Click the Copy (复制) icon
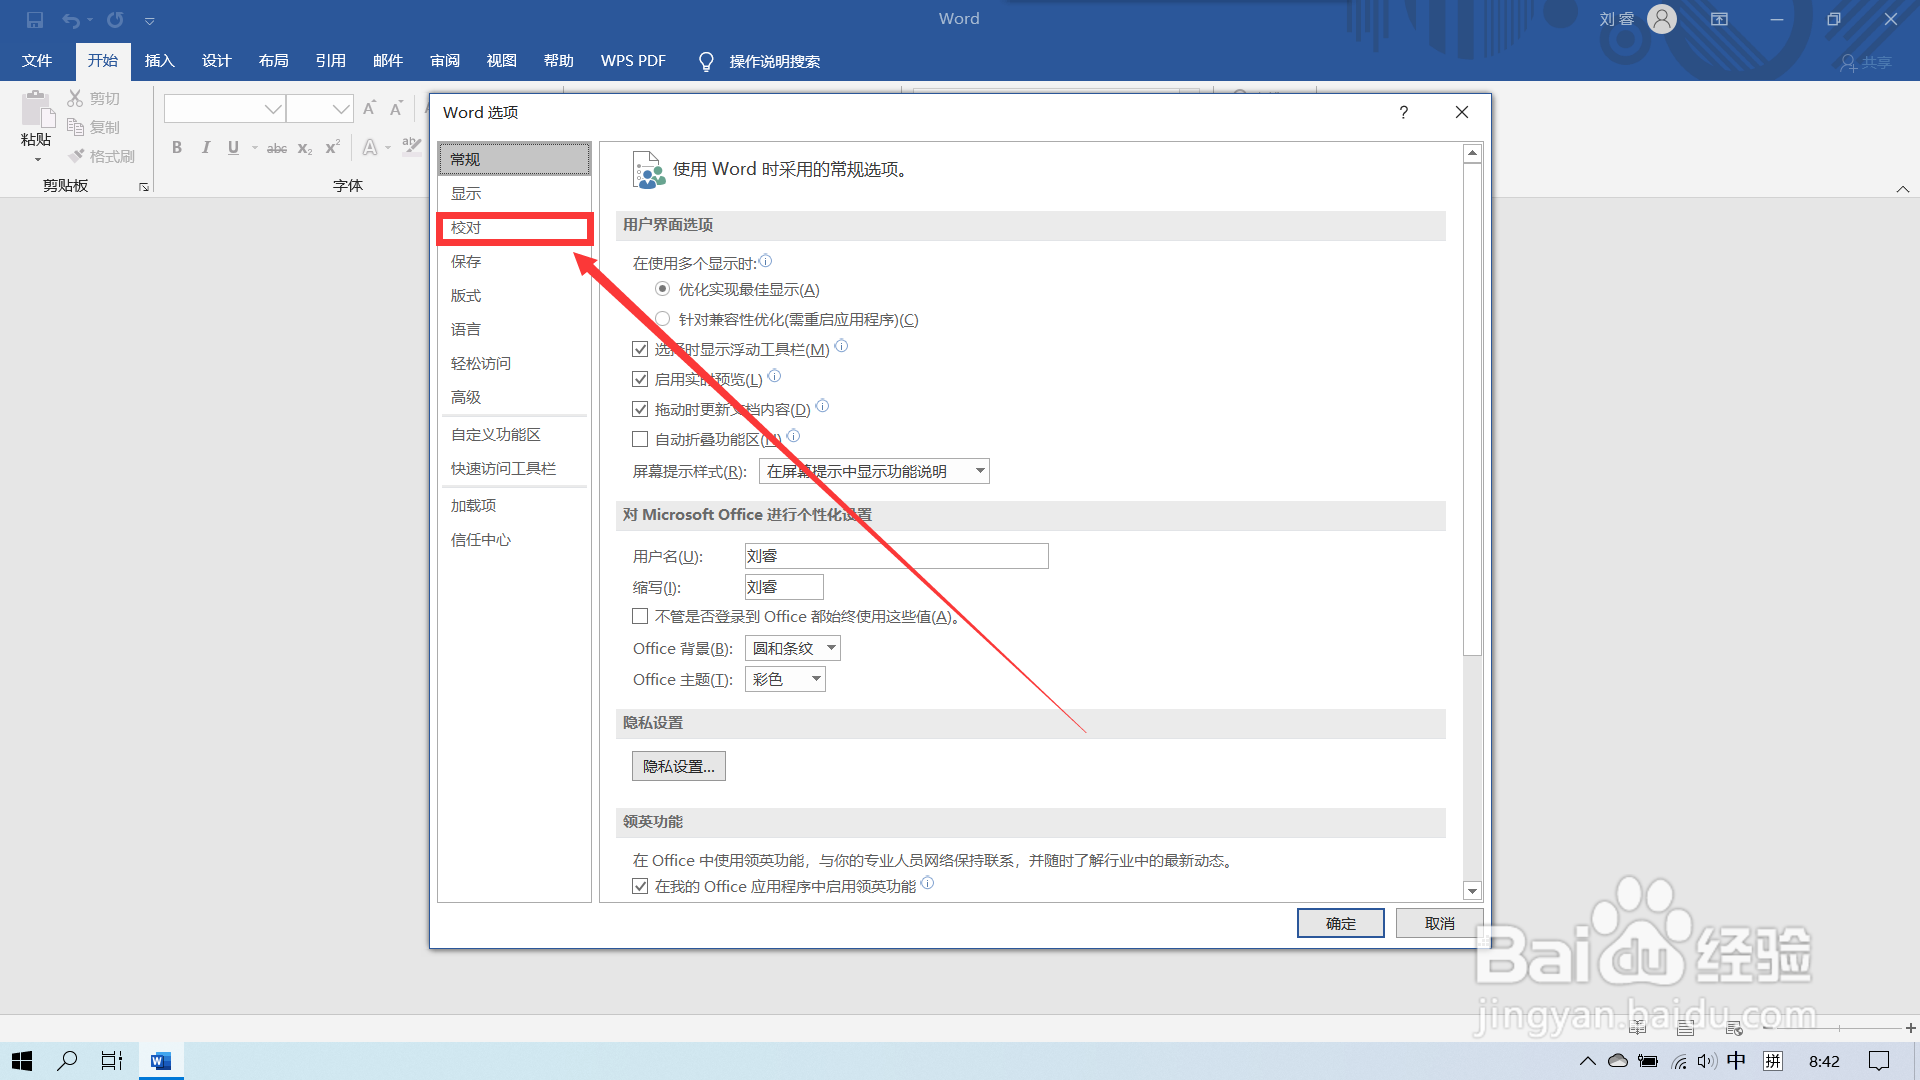1920x1080 pixels. [75, 127]
